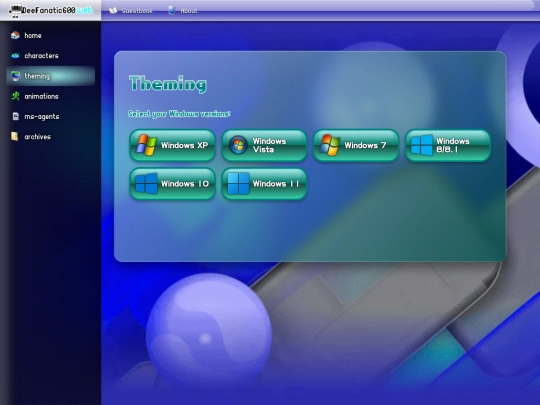Click the Windows 10 logo
Screen dimensions: 540x405
(x=146, y=184)
